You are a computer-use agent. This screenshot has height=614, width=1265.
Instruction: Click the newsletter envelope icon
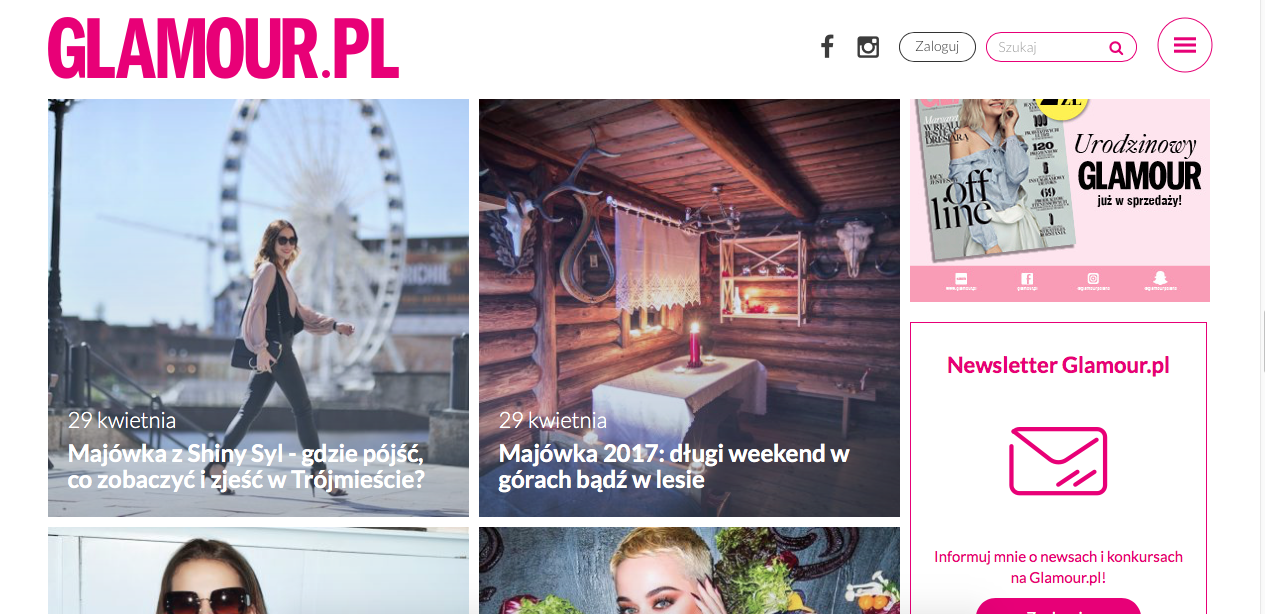click(1058, 461)
